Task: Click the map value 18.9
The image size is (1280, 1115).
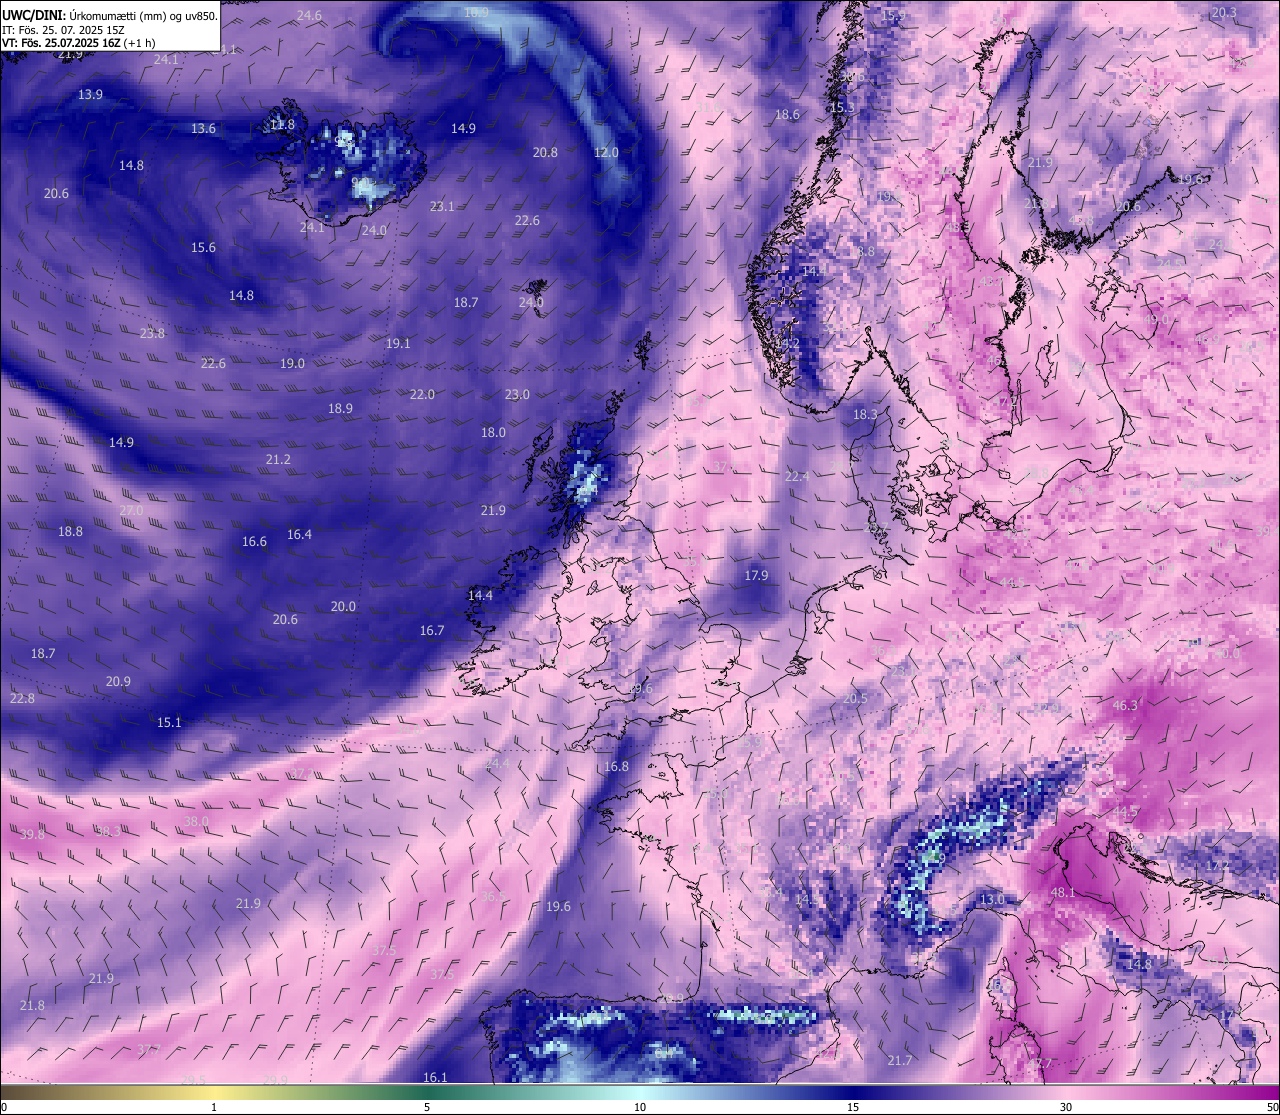Action: [x=340, y=408]
